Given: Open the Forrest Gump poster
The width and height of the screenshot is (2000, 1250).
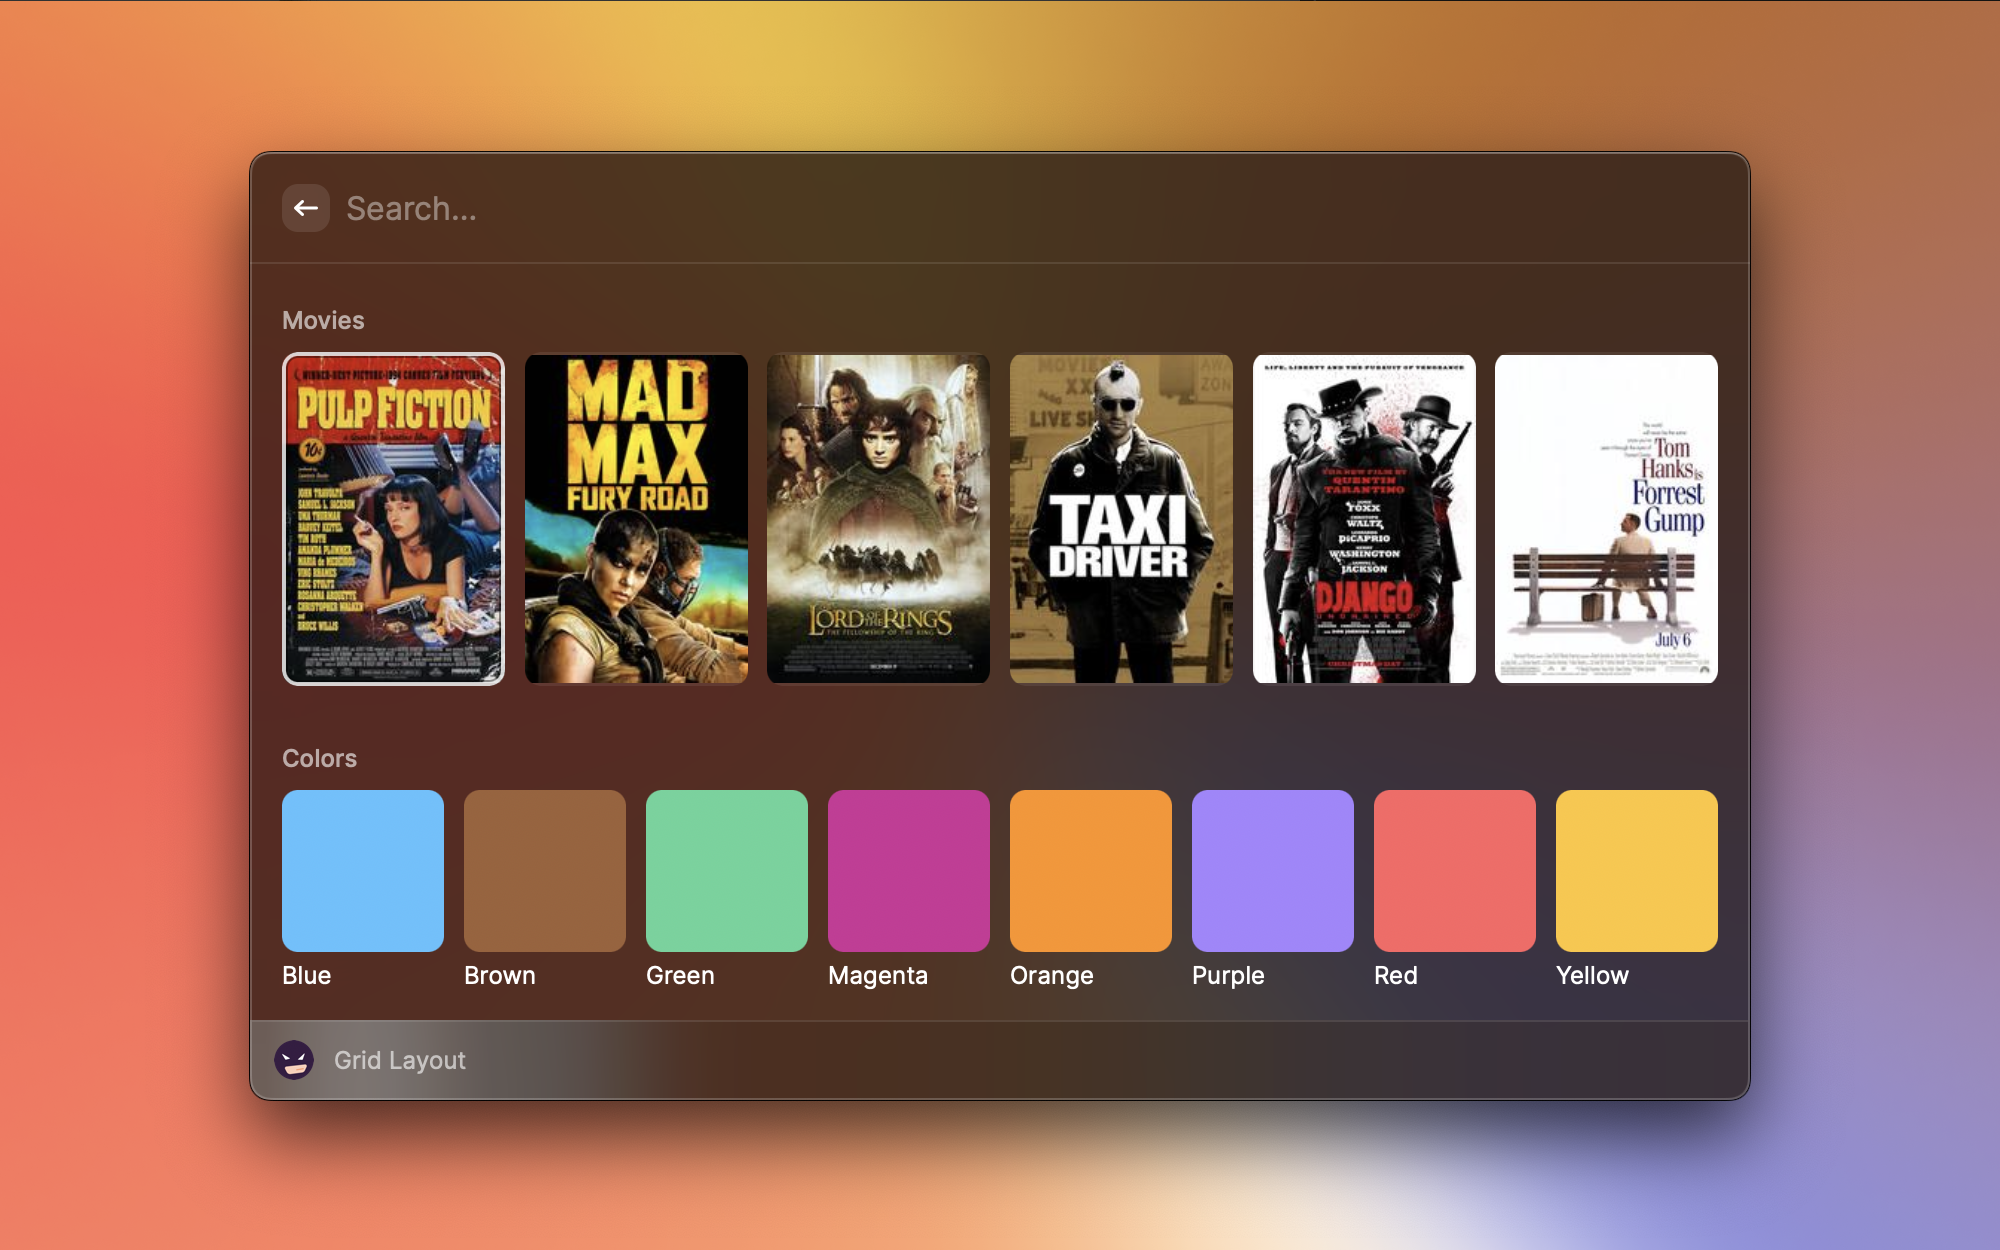Looking at the screenshot, I should [x=1606, y=519].
